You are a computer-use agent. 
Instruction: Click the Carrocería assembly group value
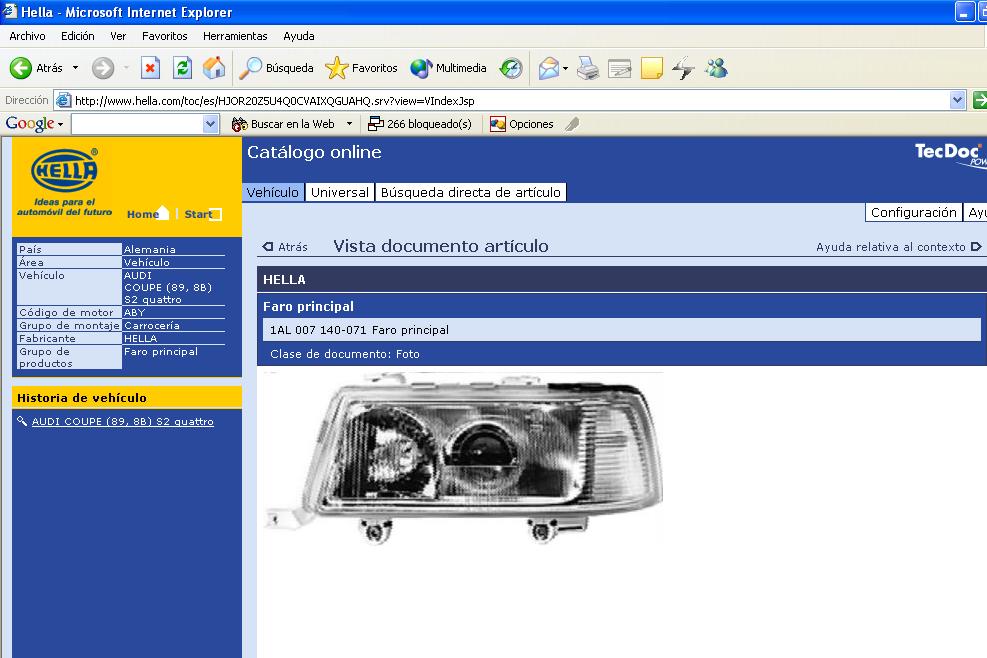pyautogui.click(x=152, y=326)
